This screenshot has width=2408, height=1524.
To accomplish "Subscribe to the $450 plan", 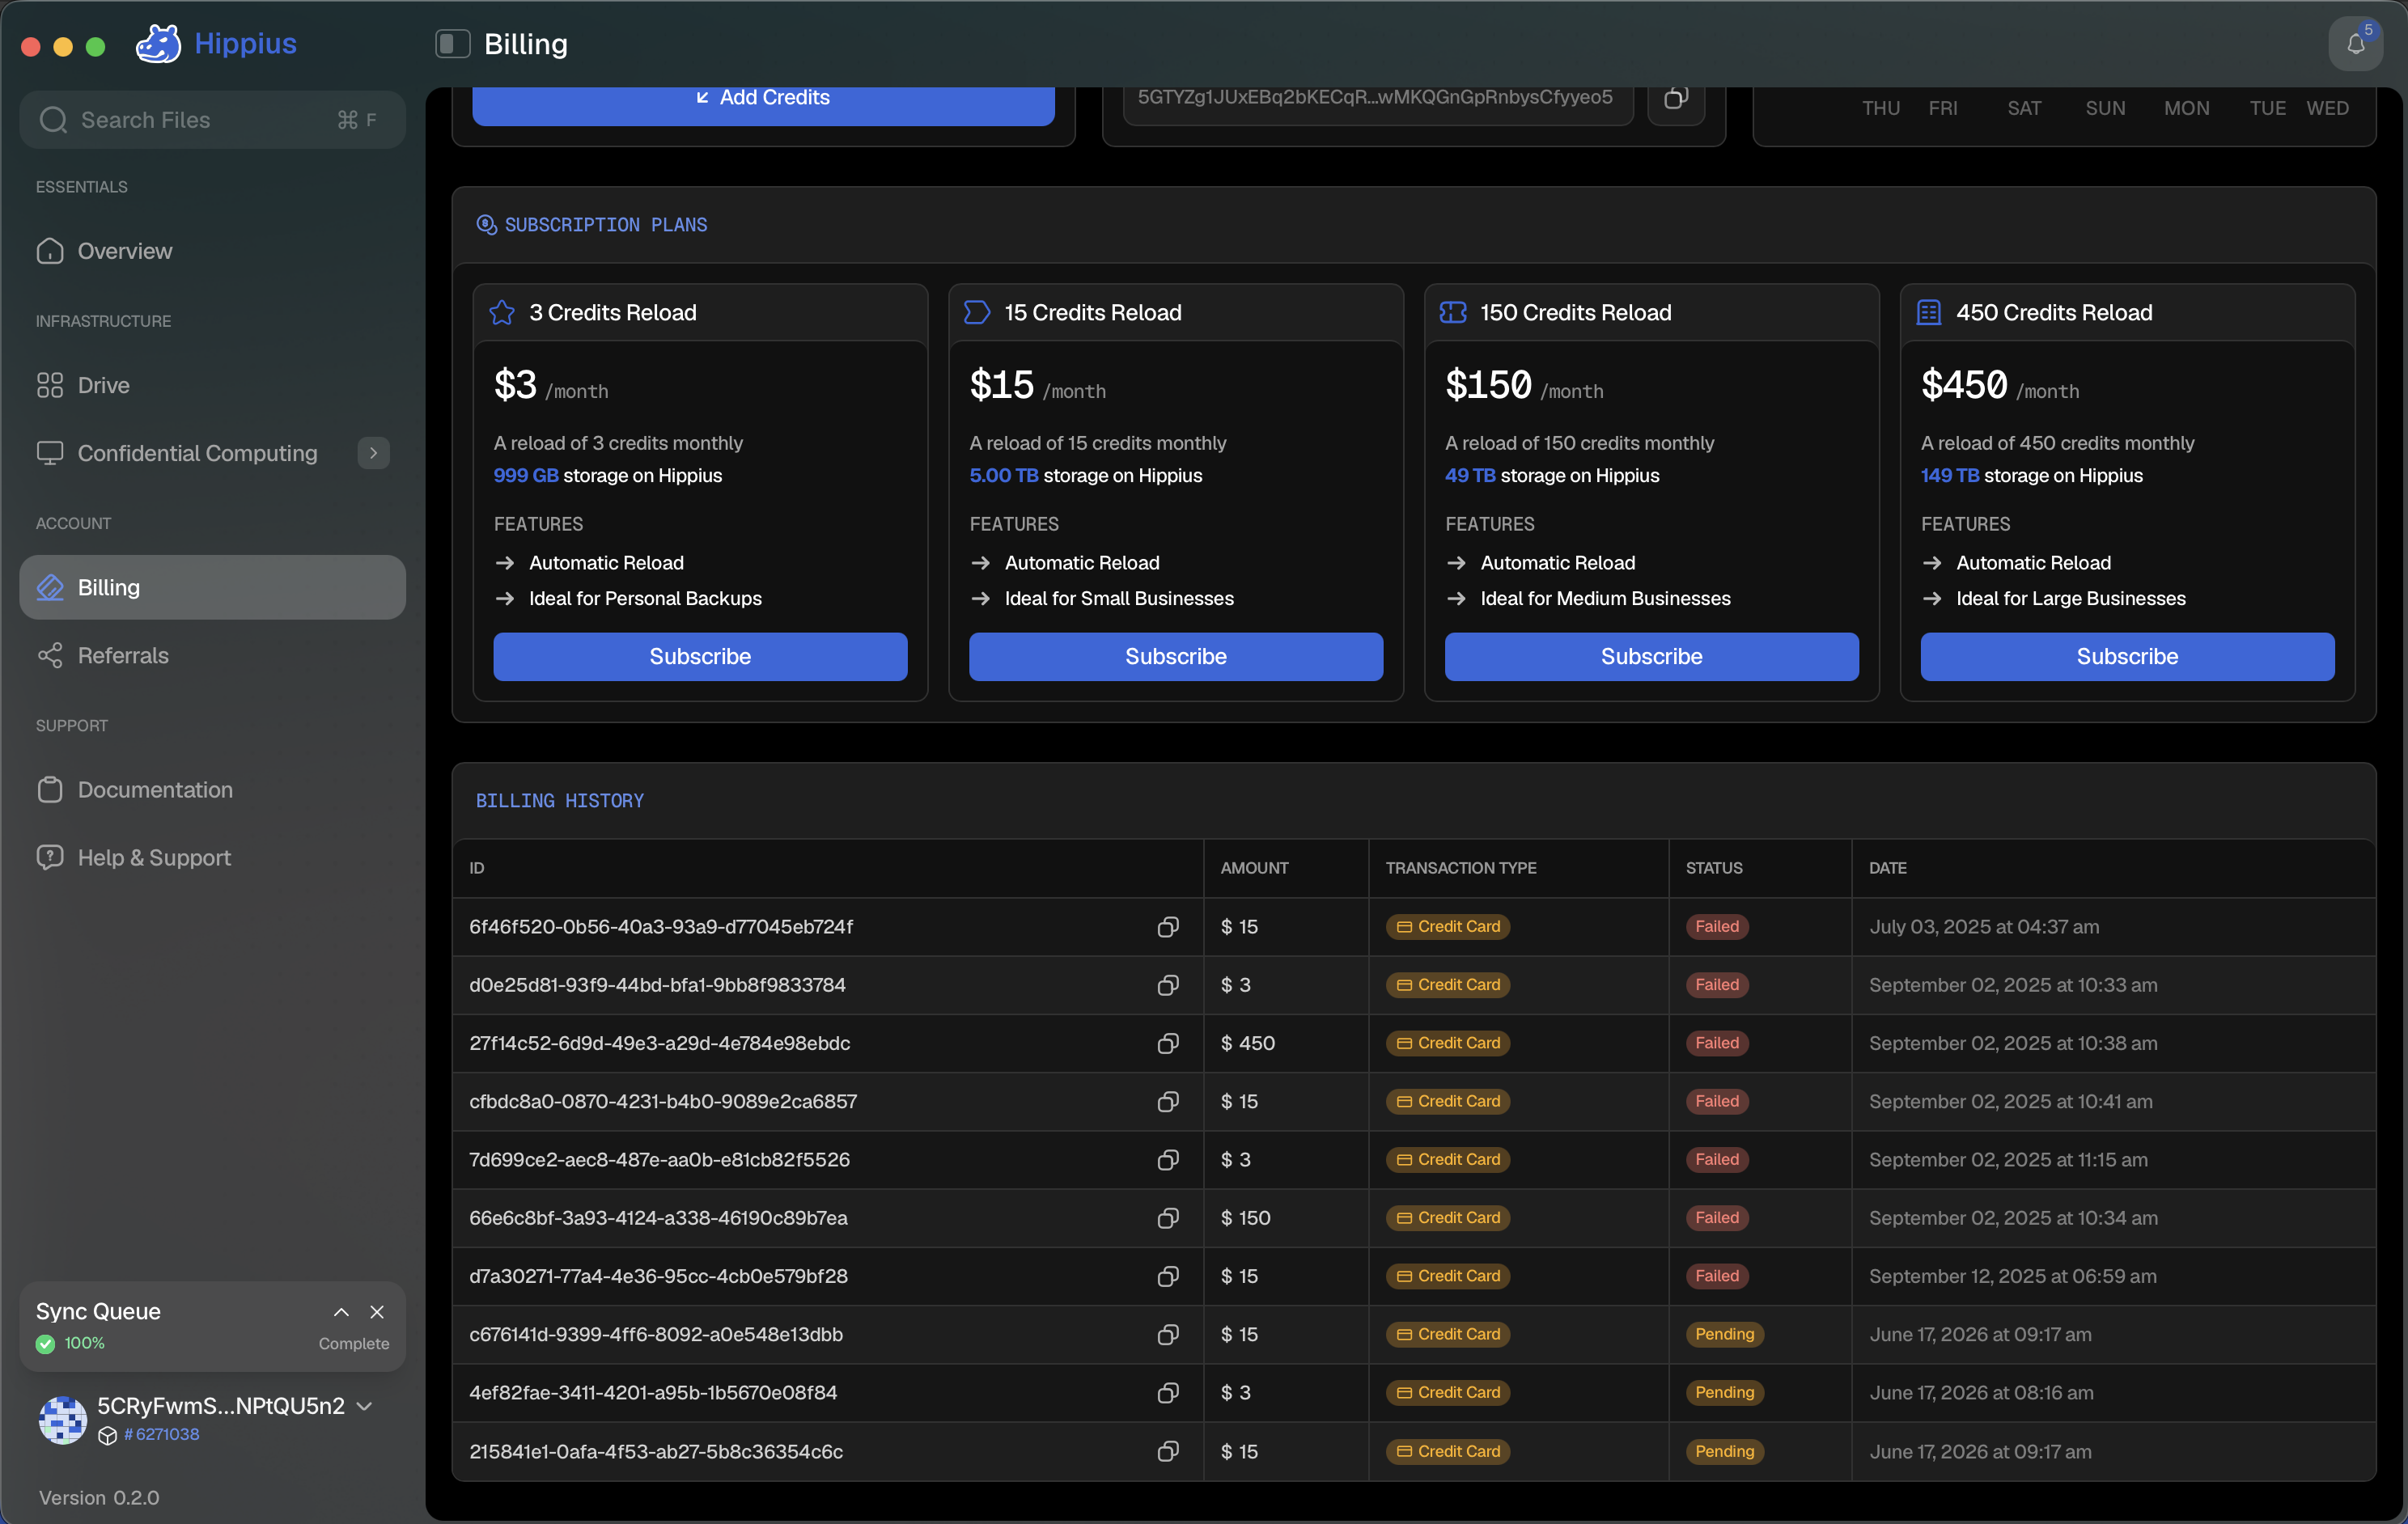I will point(2127,657).
